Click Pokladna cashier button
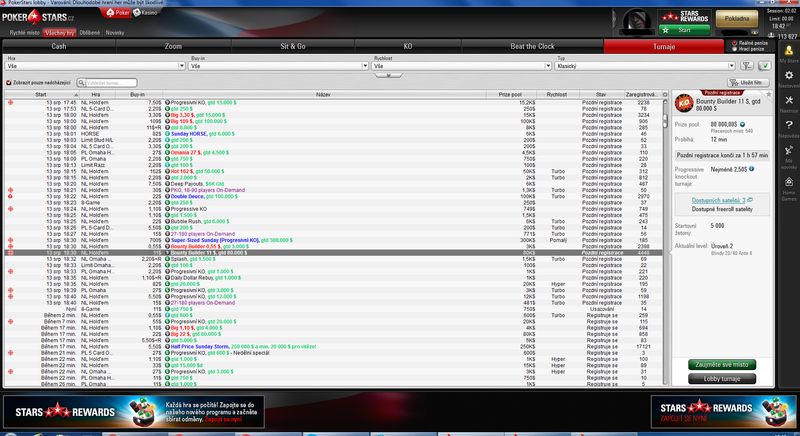This screenshot has height=436, width=800. click(737, 19)
